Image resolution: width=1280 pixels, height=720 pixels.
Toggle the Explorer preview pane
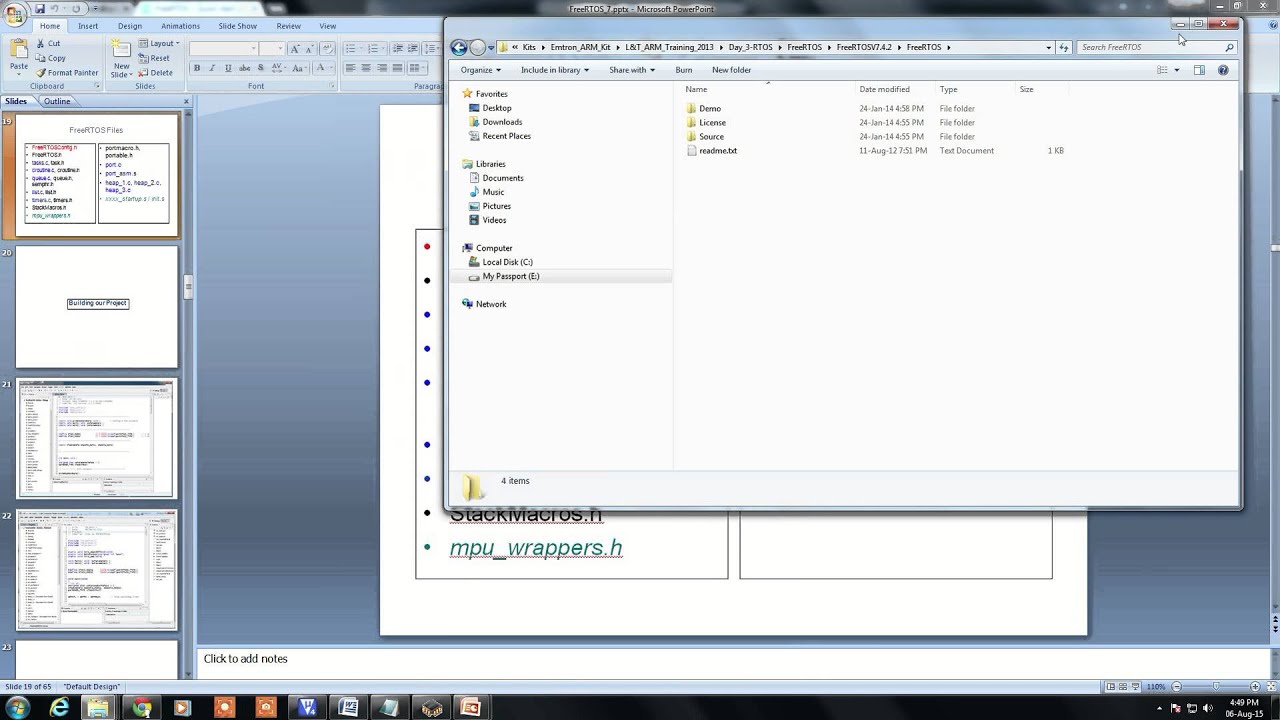(x=1199, y=70)
